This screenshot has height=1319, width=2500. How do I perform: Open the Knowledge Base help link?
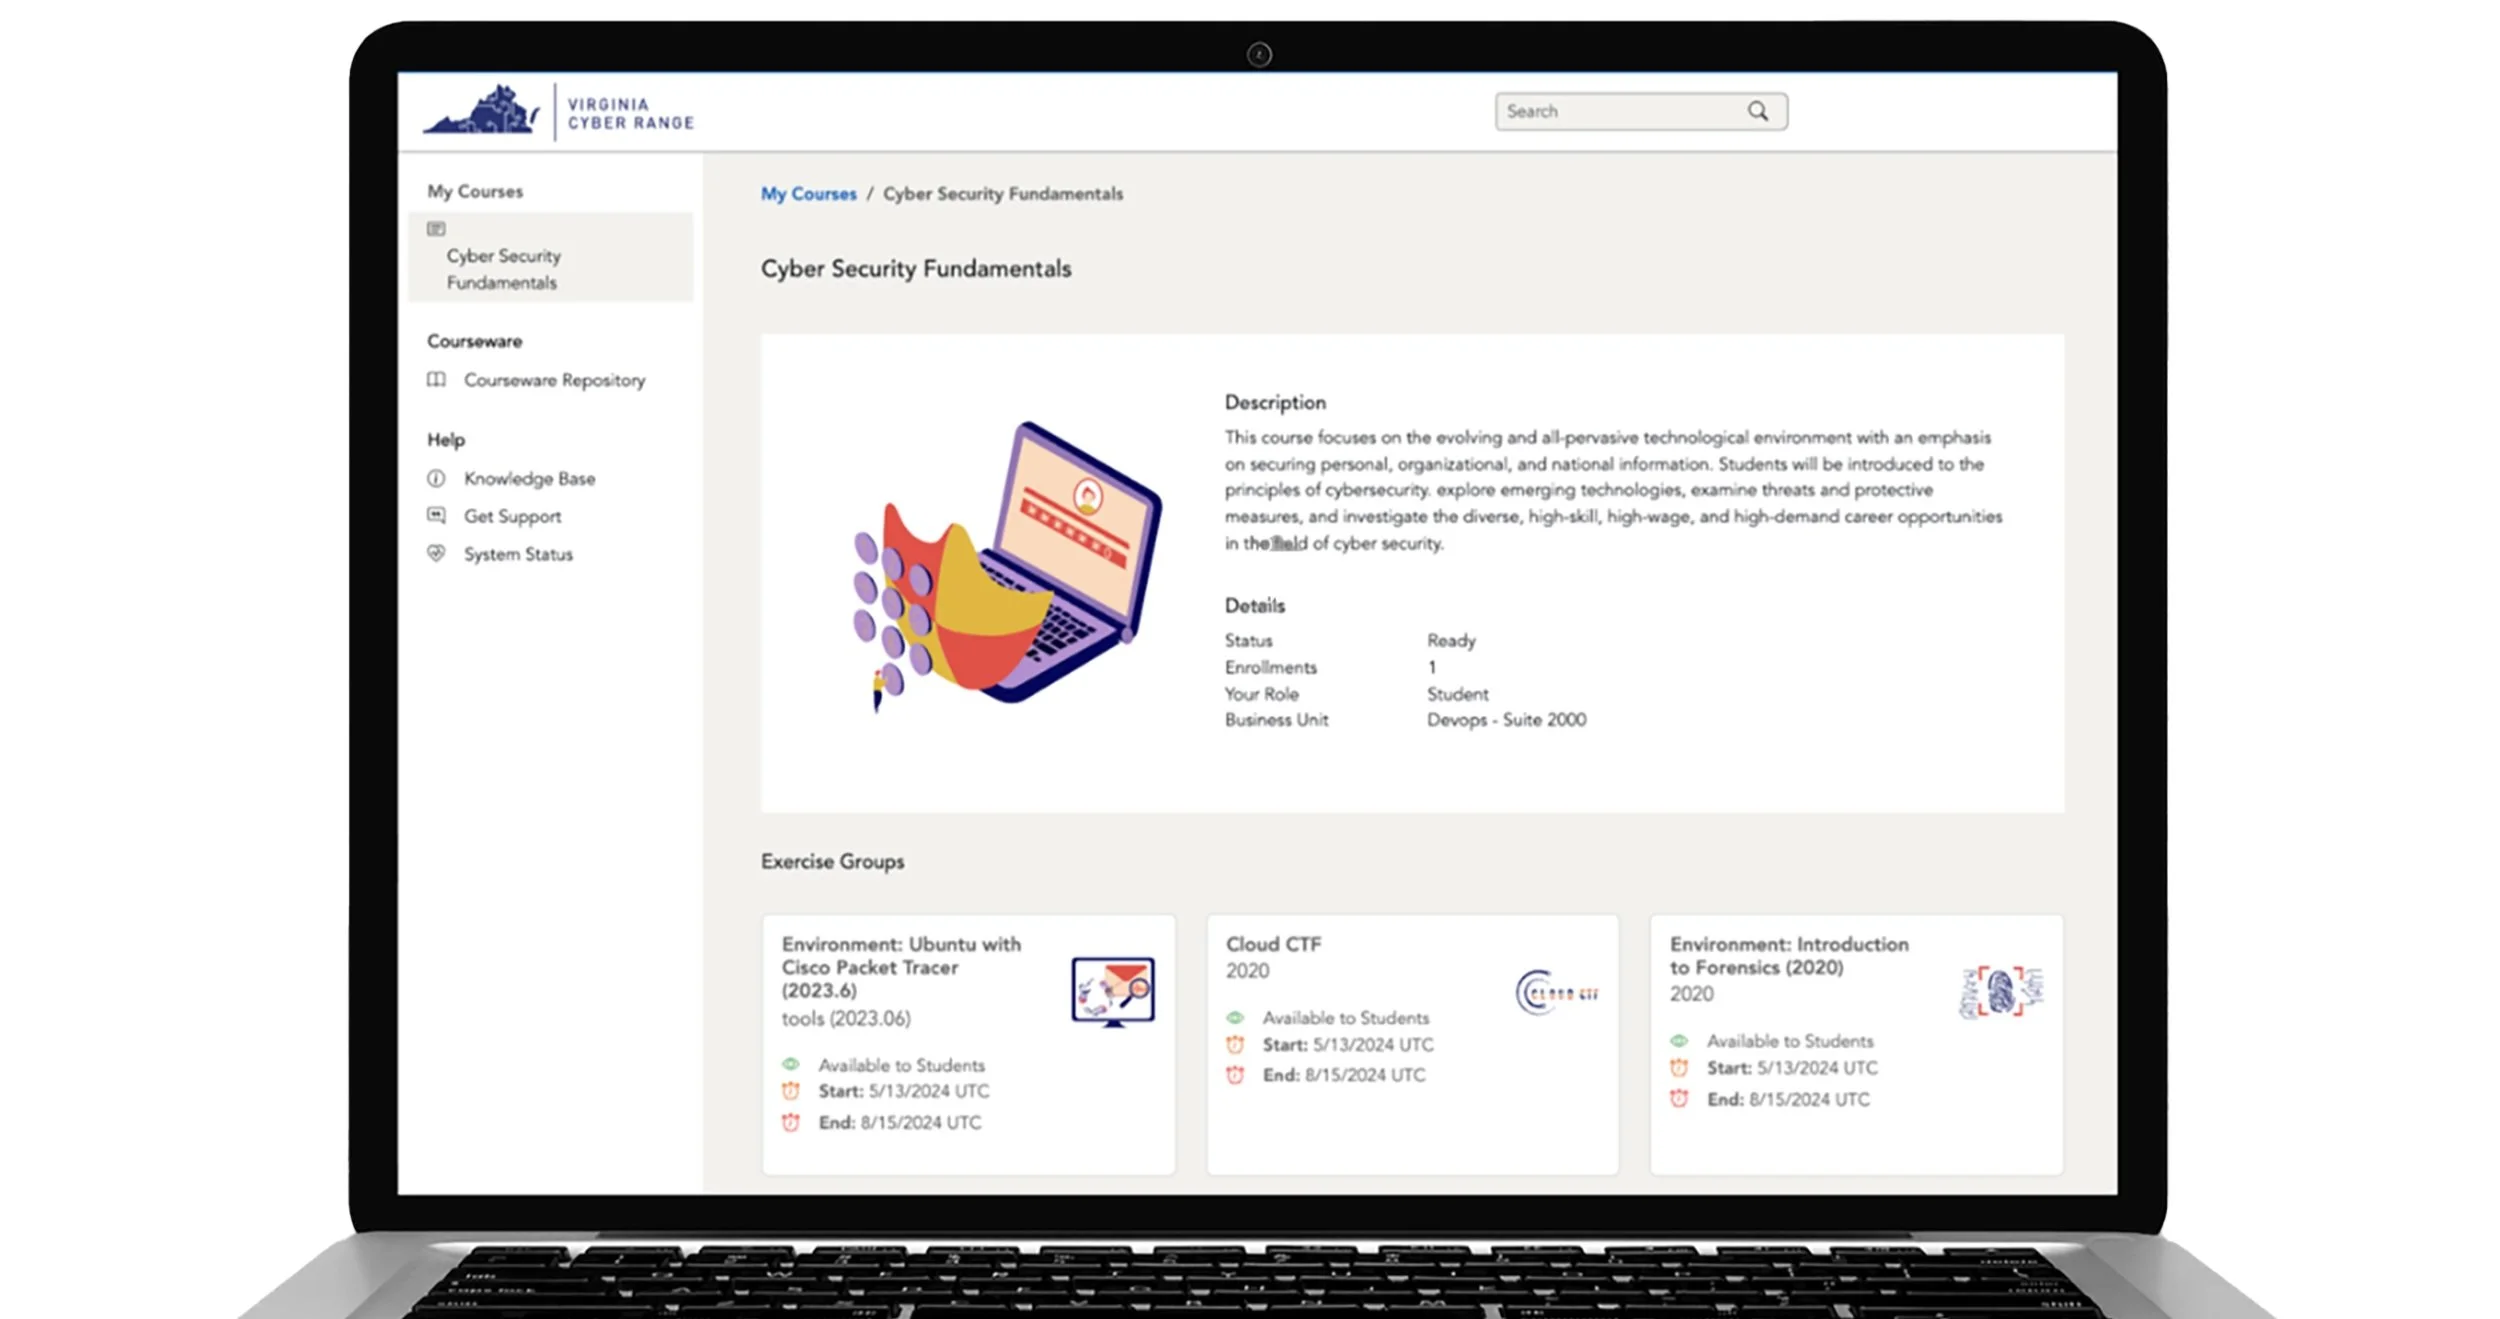529,479
